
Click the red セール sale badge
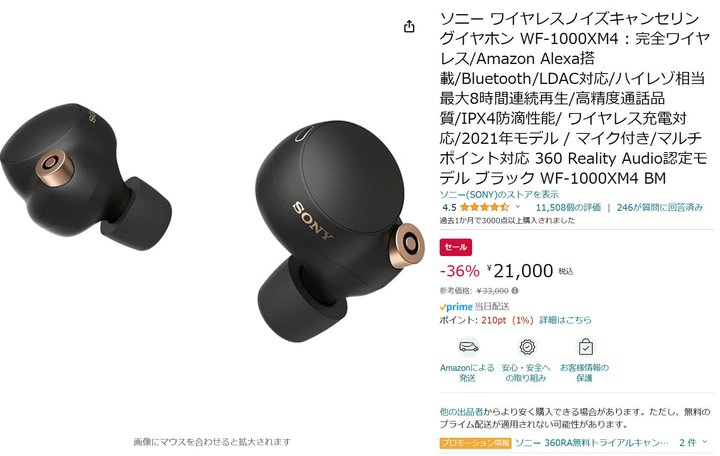coord(456,247)
